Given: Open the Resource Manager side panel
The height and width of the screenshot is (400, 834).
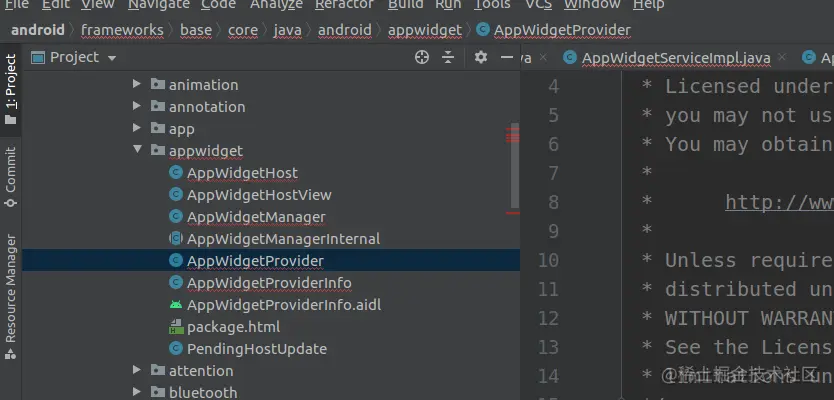Looking at the screenshot, I should (11, 296).
